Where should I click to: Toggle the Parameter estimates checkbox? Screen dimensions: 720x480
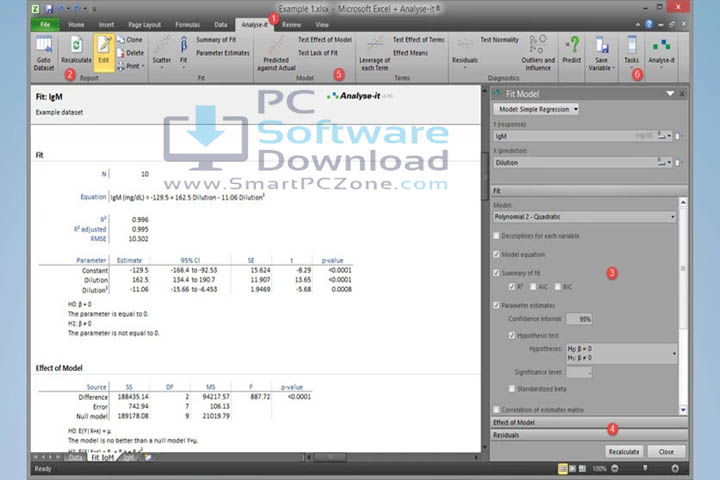(x=496, y=305)
